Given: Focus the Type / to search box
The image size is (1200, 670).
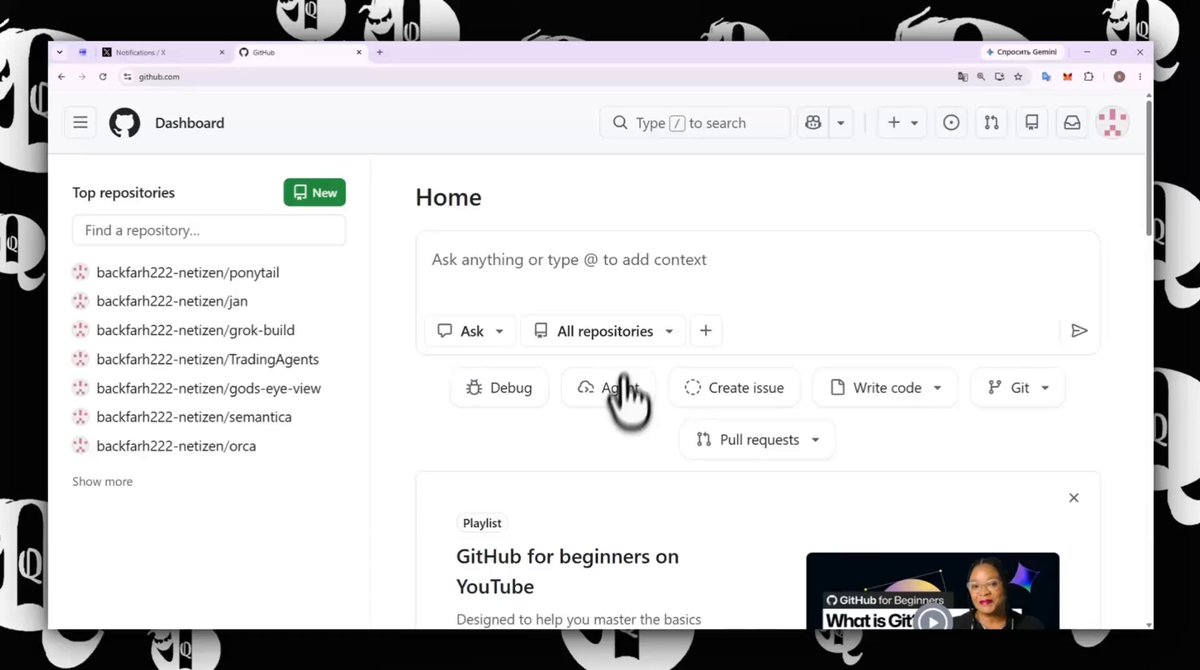Looking at the screenshot, I should [695, 123].
